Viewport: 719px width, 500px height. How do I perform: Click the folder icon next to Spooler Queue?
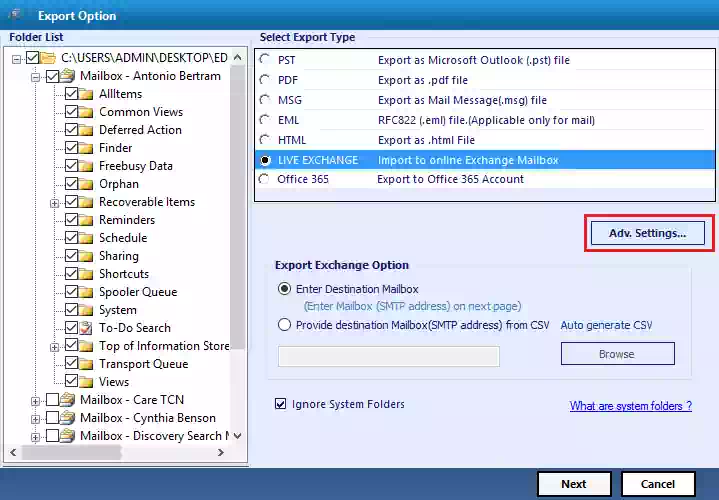pos(86,292)
